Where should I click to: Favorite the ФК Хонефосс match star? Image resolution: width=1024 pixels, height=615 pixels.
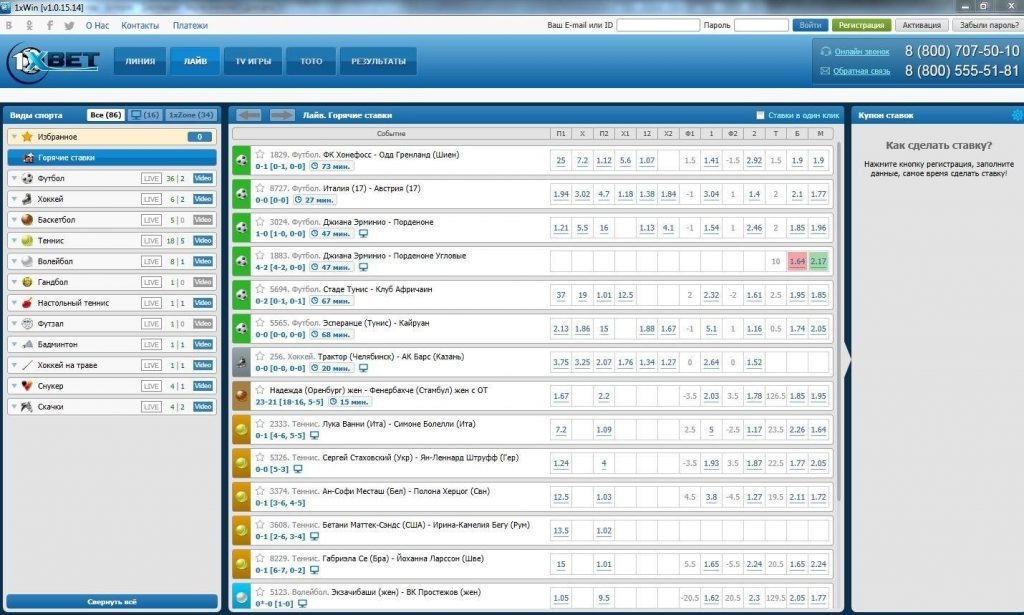click(x=260, y=154)
